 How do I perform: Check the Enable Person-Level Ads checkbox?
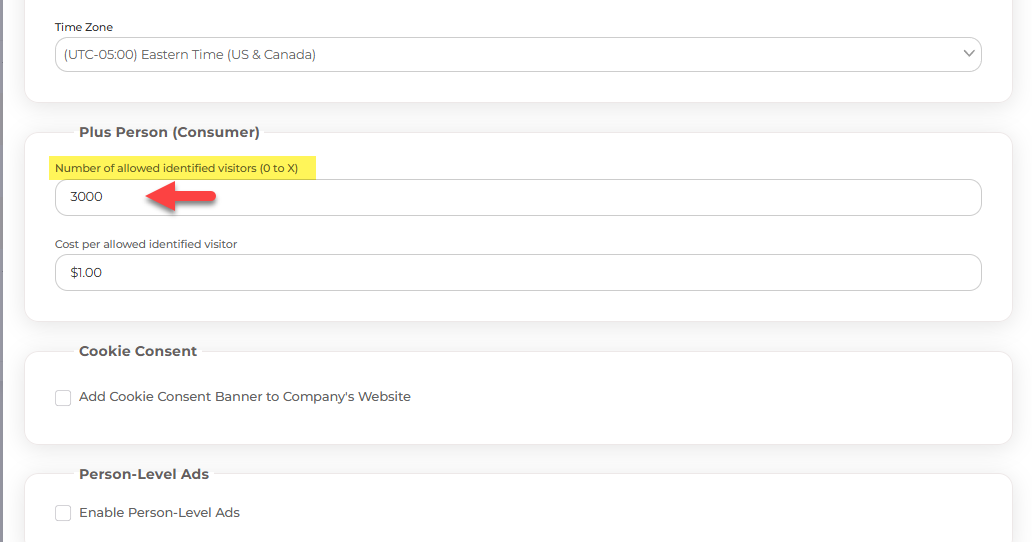point(63,513)
